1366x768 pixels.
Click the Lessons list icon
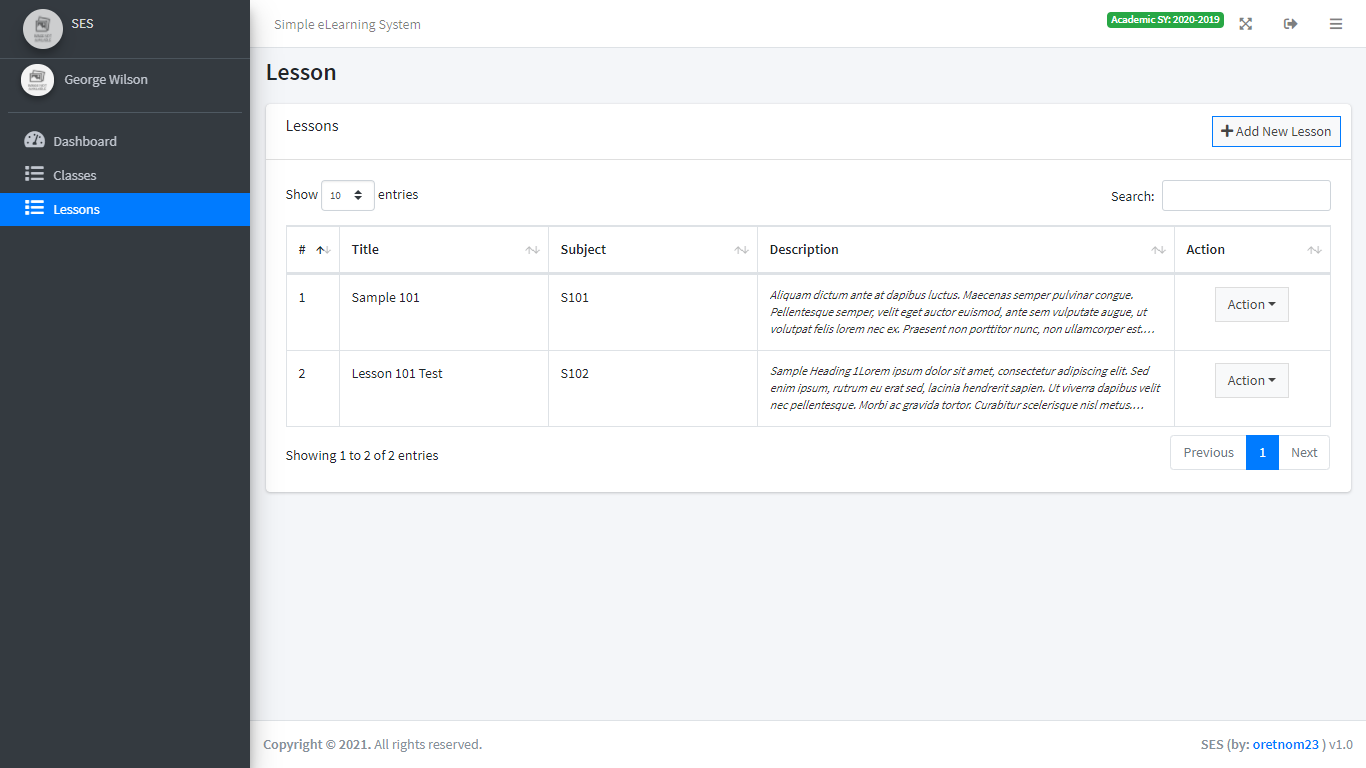coord(35,209)
